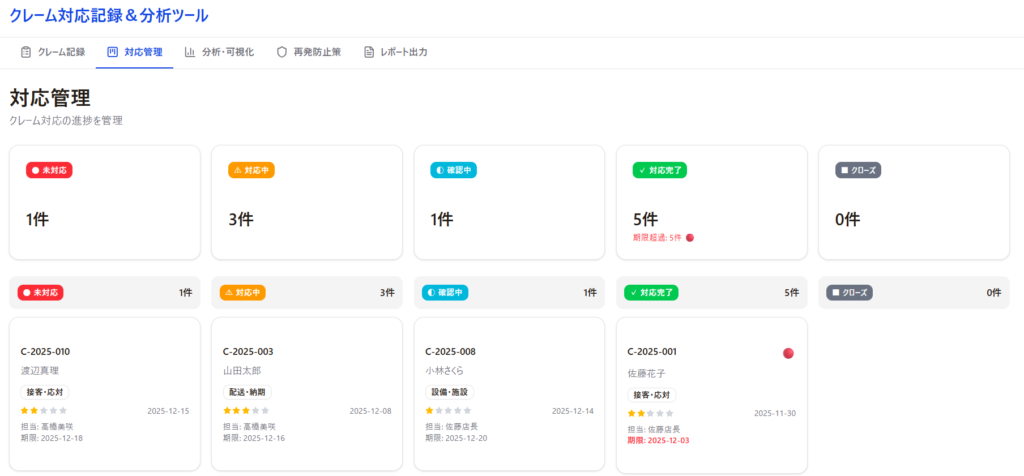Click the 確認中 column header badge
Screen dimensions: 1024x476
446,293
